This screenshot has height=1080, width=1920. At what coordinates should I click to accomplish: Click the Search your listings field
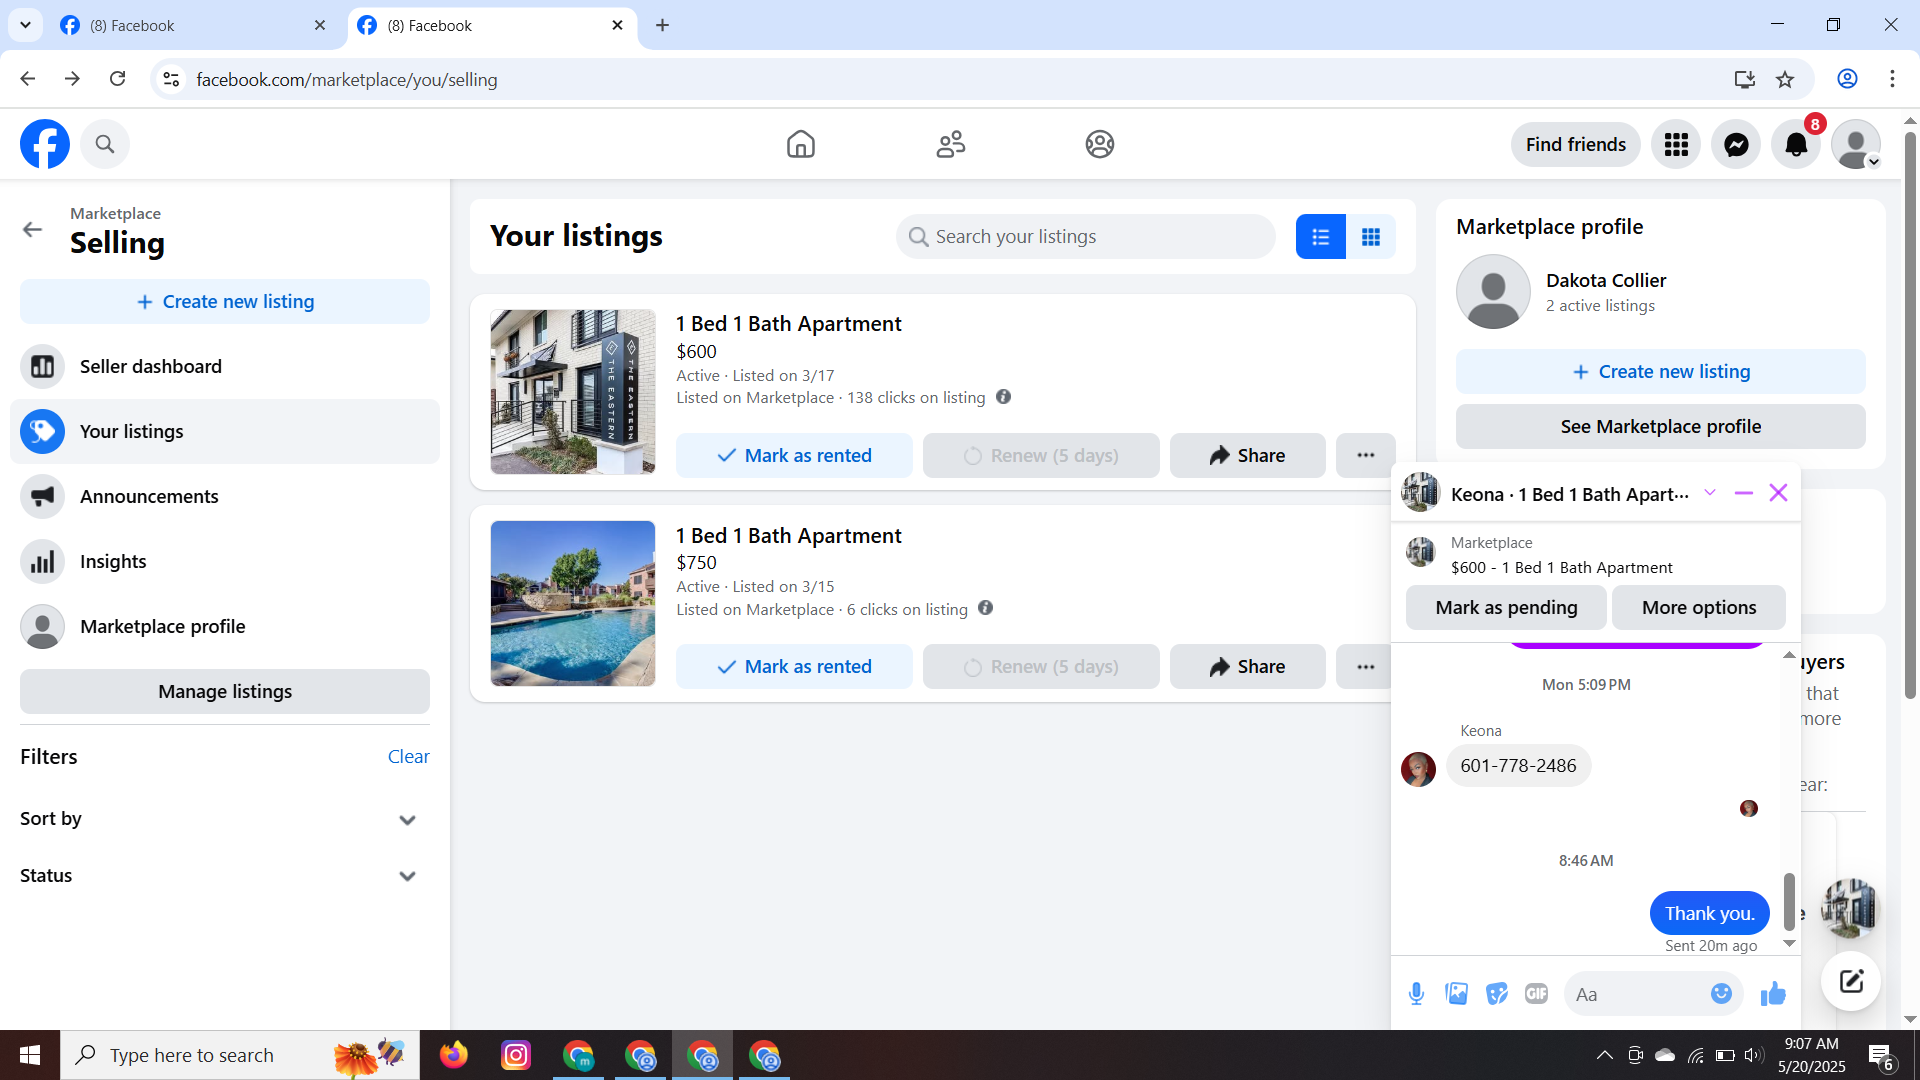coord(1085,237)
